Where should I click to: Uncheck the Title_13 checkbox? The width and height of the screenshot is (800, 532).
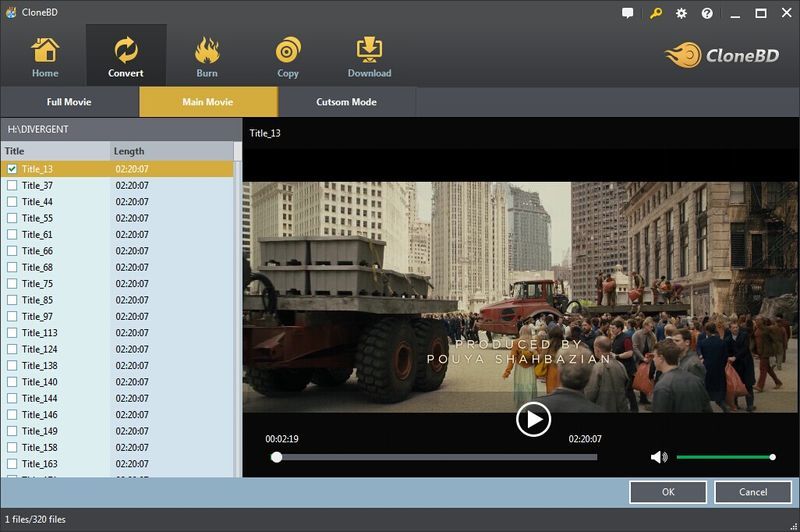click(x=12, y=169)
